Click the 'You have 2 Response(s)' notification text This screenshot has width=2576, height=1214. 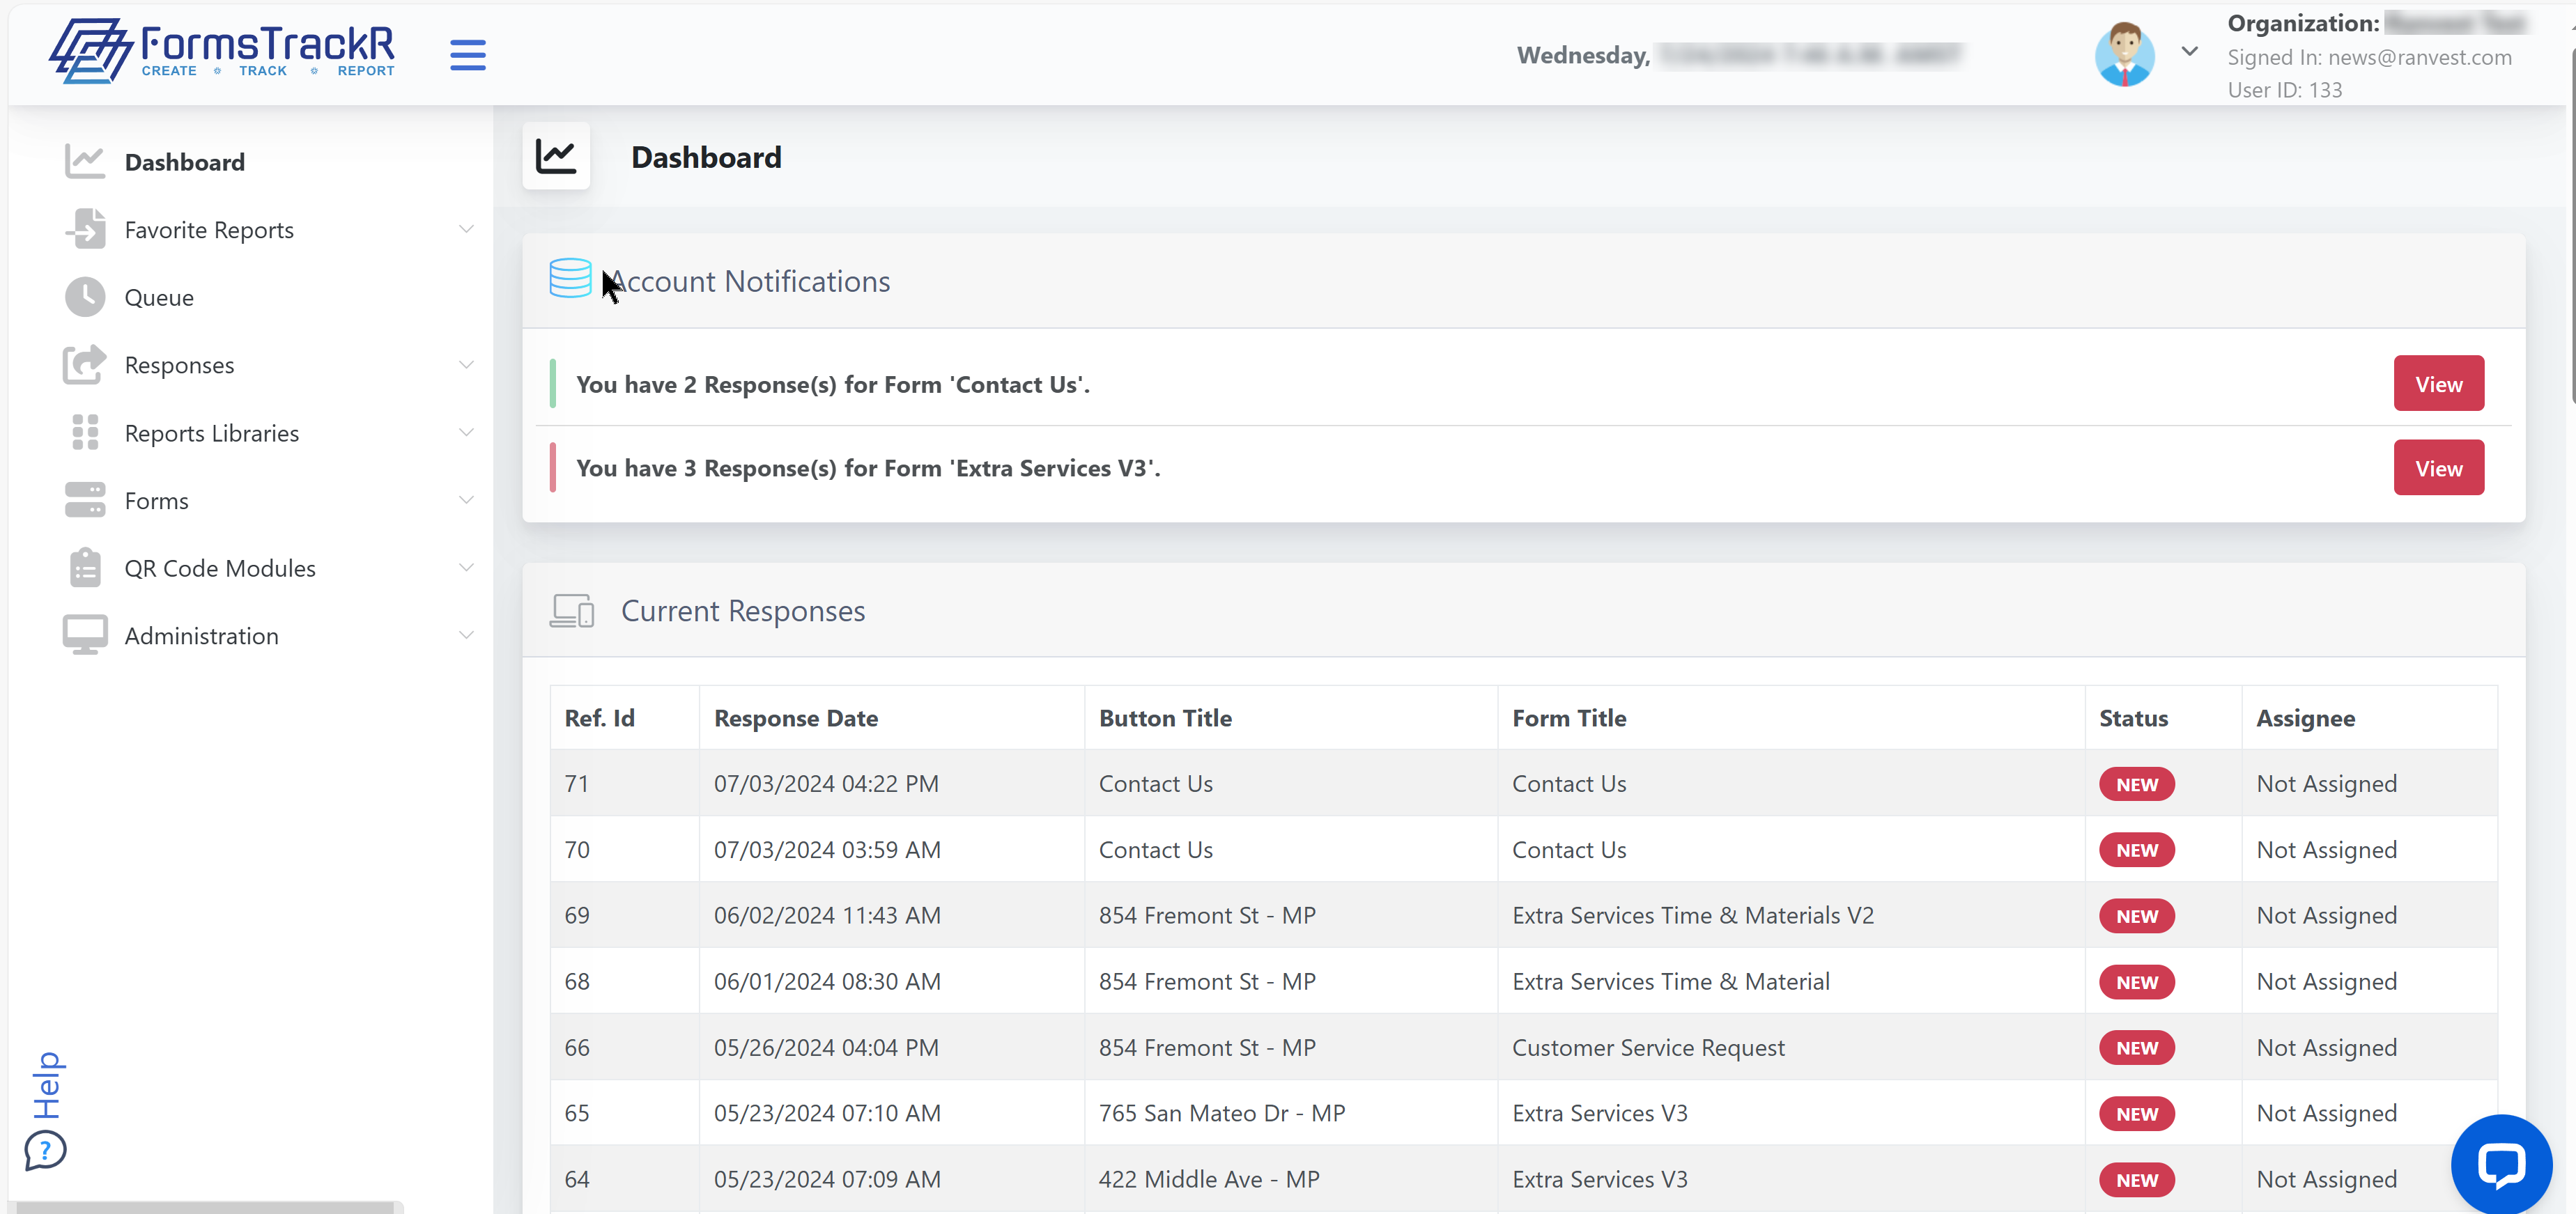click(832, 384)
